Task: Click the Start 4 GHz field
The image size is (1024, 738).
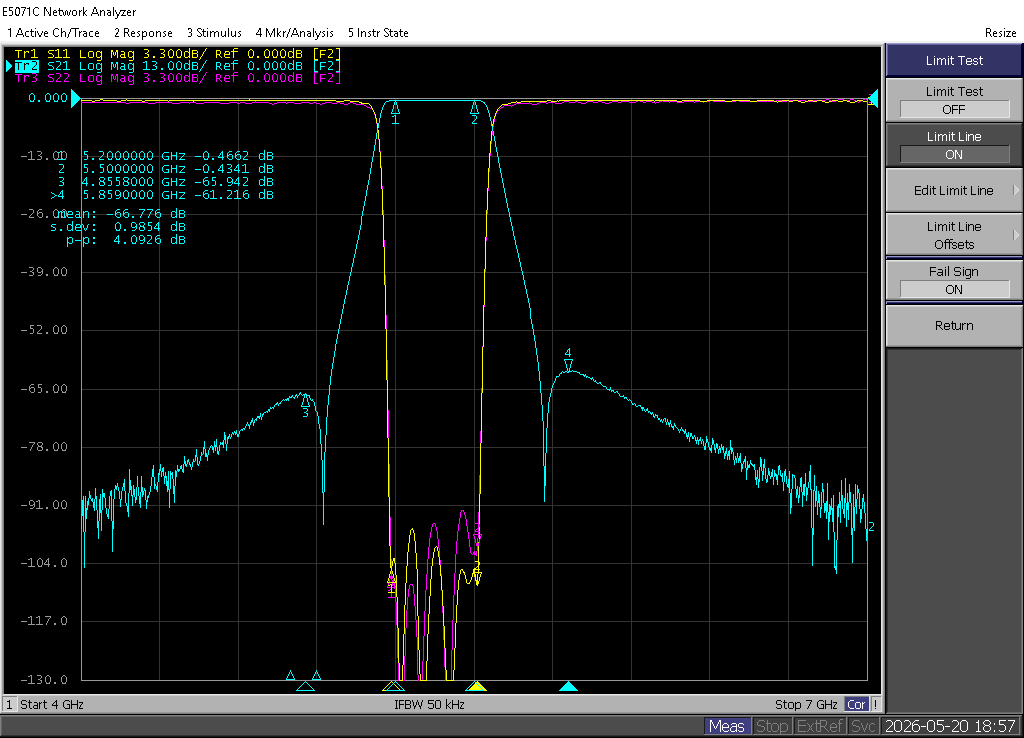Action: click(52, 704)
